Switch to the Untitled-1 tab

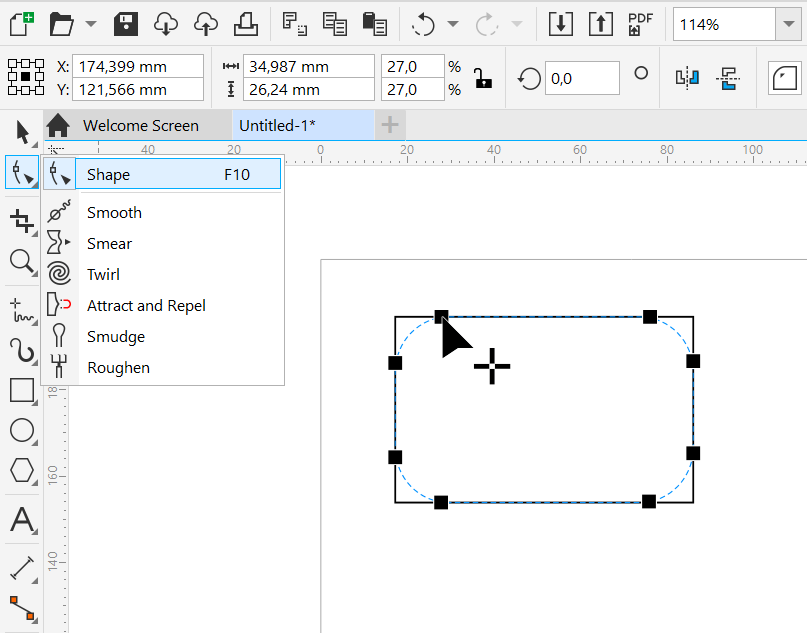pyautogui.click(x=303, y=126)
